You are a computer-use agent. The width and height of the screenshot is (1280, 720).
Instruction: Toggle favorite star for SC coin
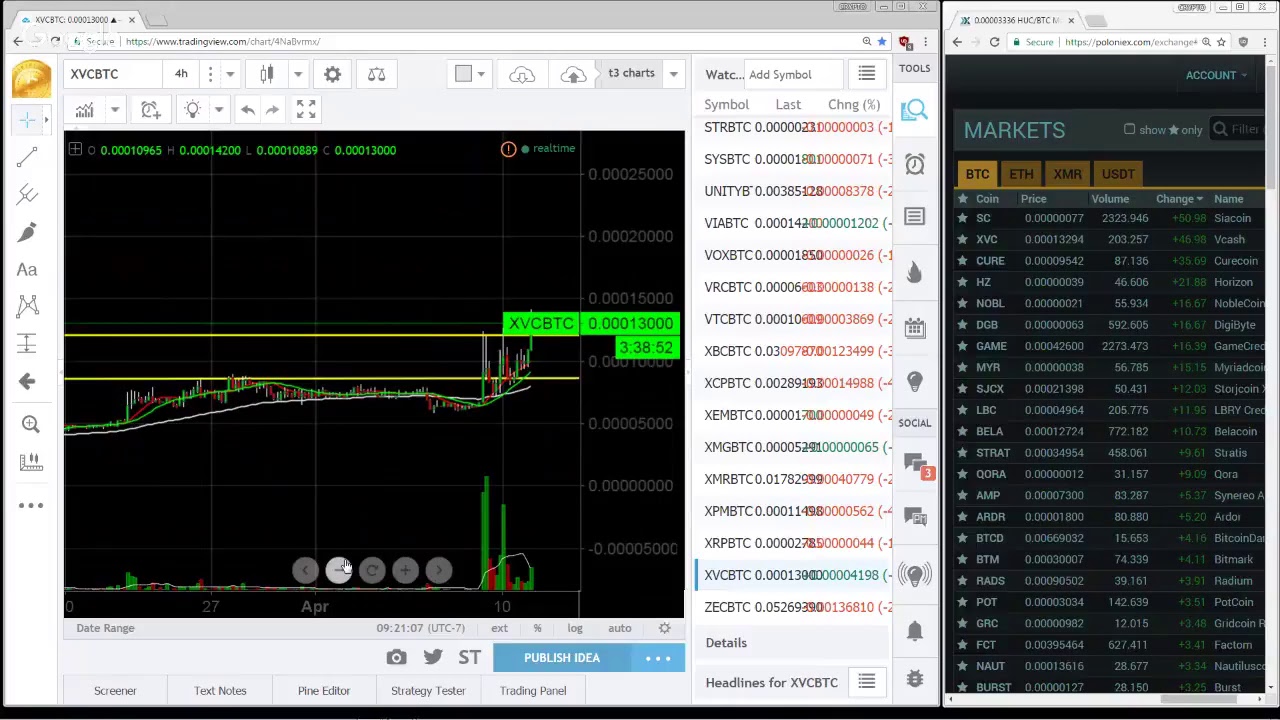click(962, 218)
